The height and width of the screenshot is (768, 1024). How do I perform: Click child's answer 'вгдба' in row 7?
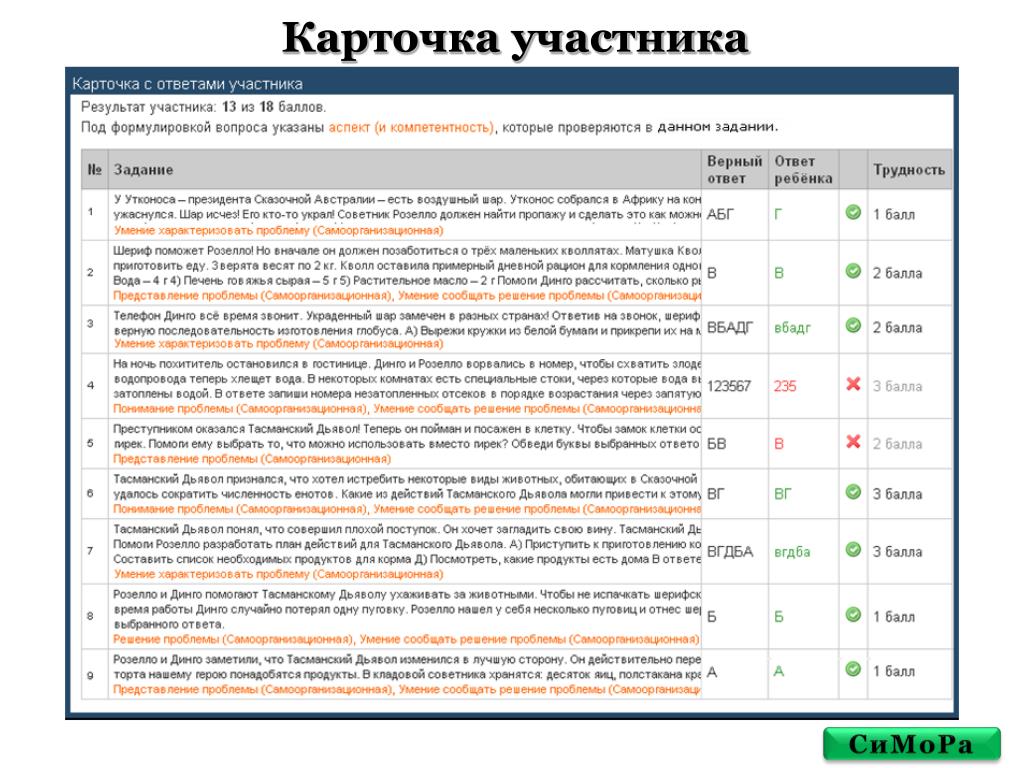[x=792, y=552]
